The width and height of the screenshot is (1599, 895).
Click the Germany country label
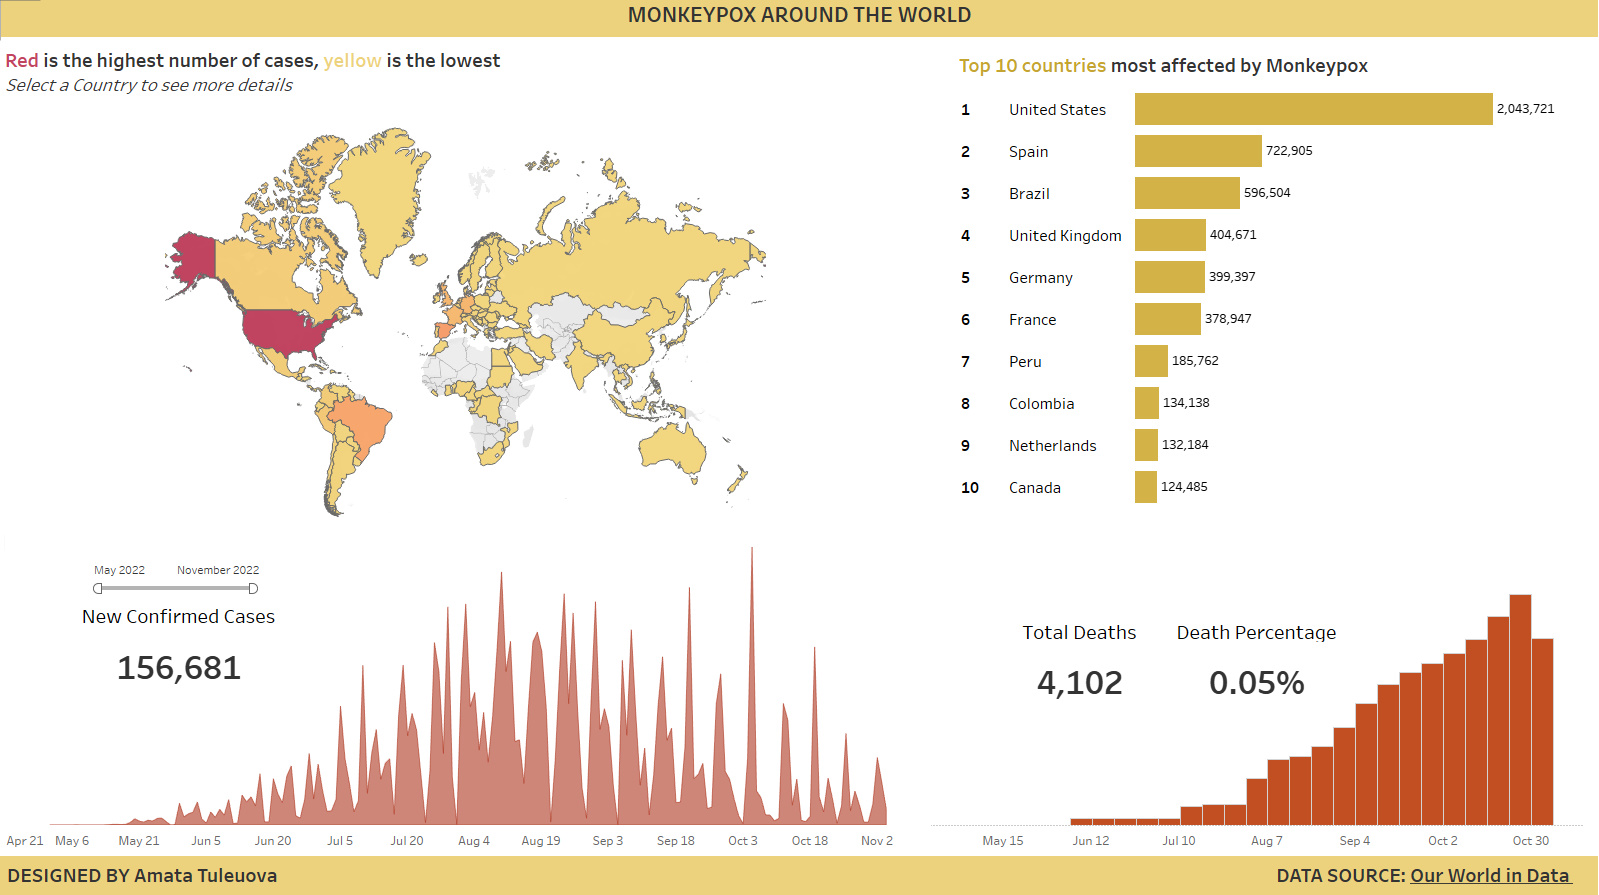[1040, 278]
